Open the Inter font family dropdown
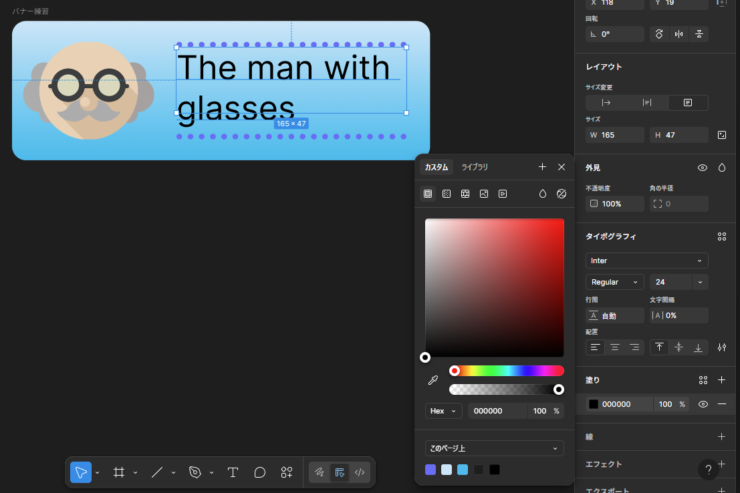 point(646,261)
